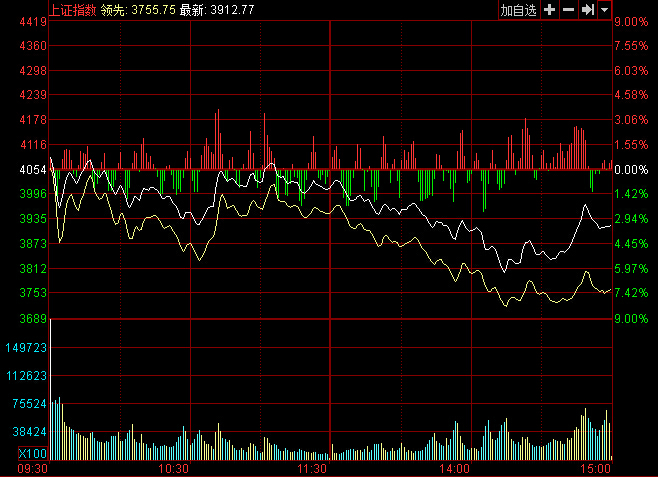Select the 15:00 time axis marker
Viewport: 658px width, 477px height.
click(596, 468)
